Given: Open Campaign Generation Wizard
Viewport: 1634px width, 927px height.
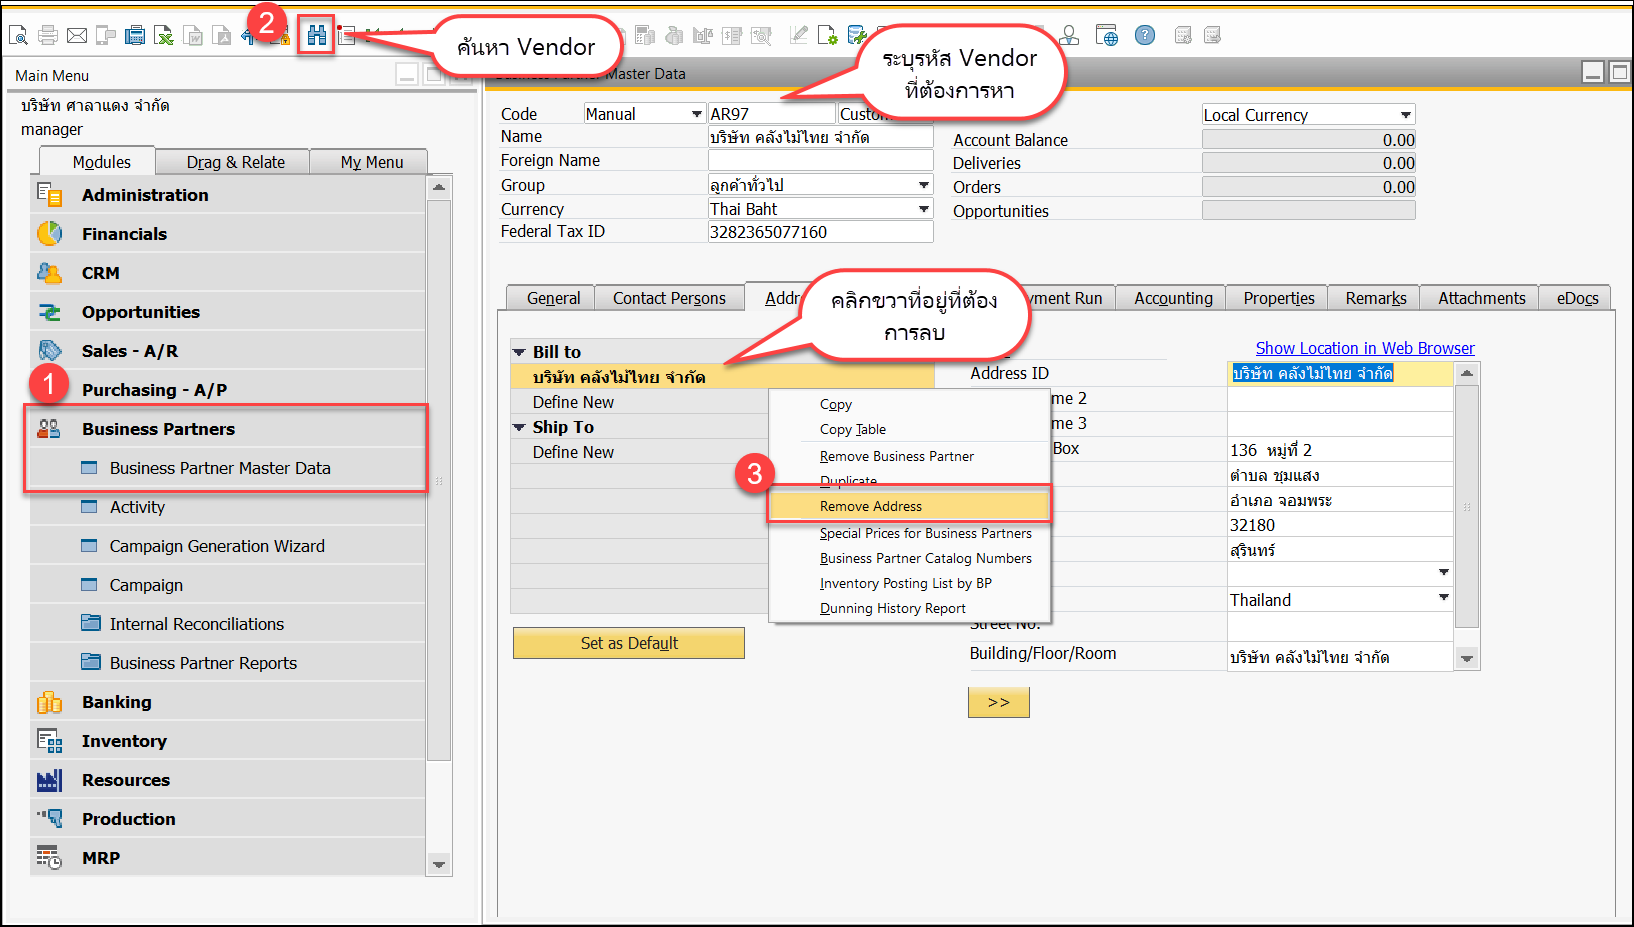Looking at the screenshot, I should [228, 546].
